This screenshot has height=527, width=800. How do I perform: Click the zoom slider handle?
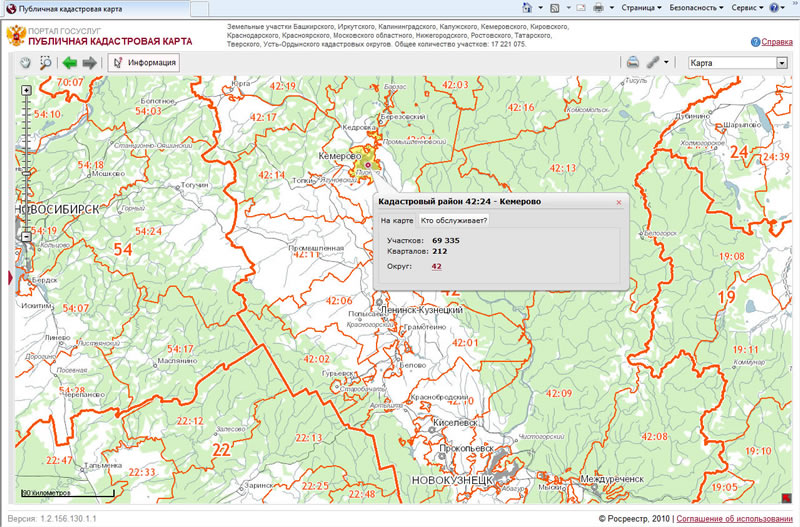coord(26,174)
